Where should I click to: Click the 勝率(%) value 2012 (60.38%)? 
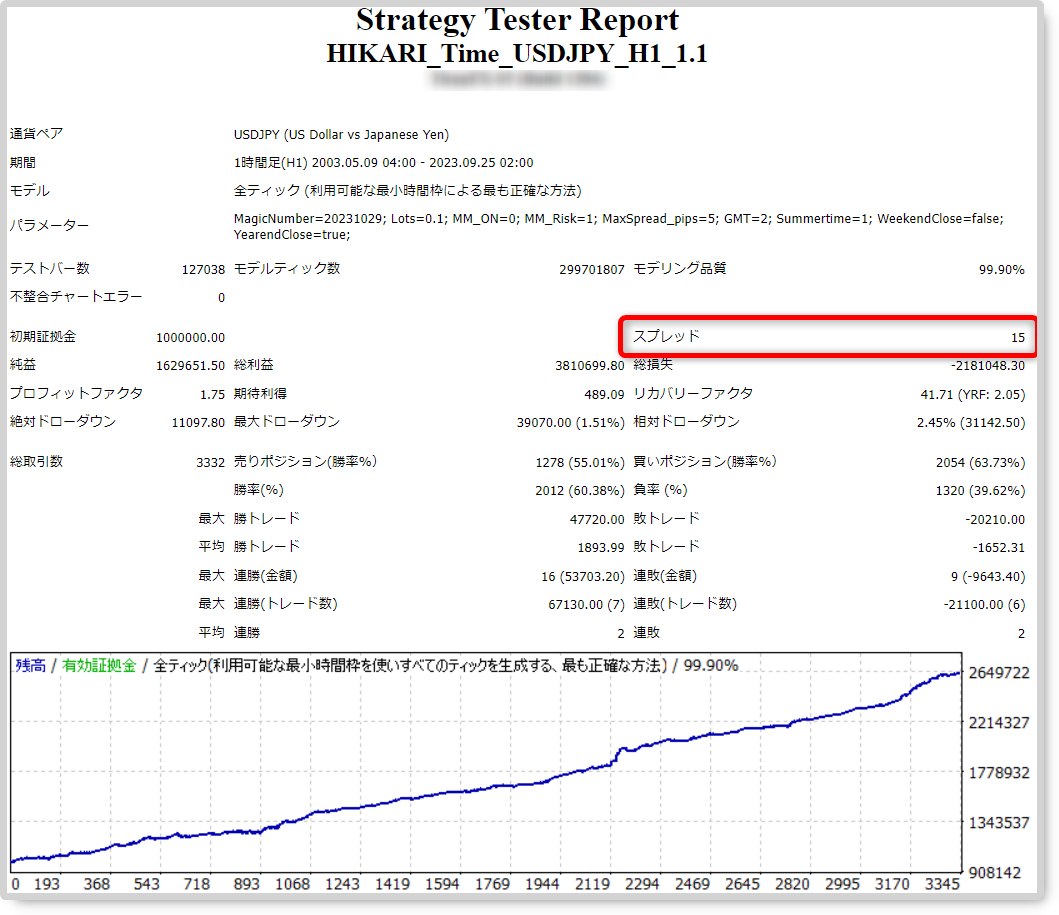(580, 491)
